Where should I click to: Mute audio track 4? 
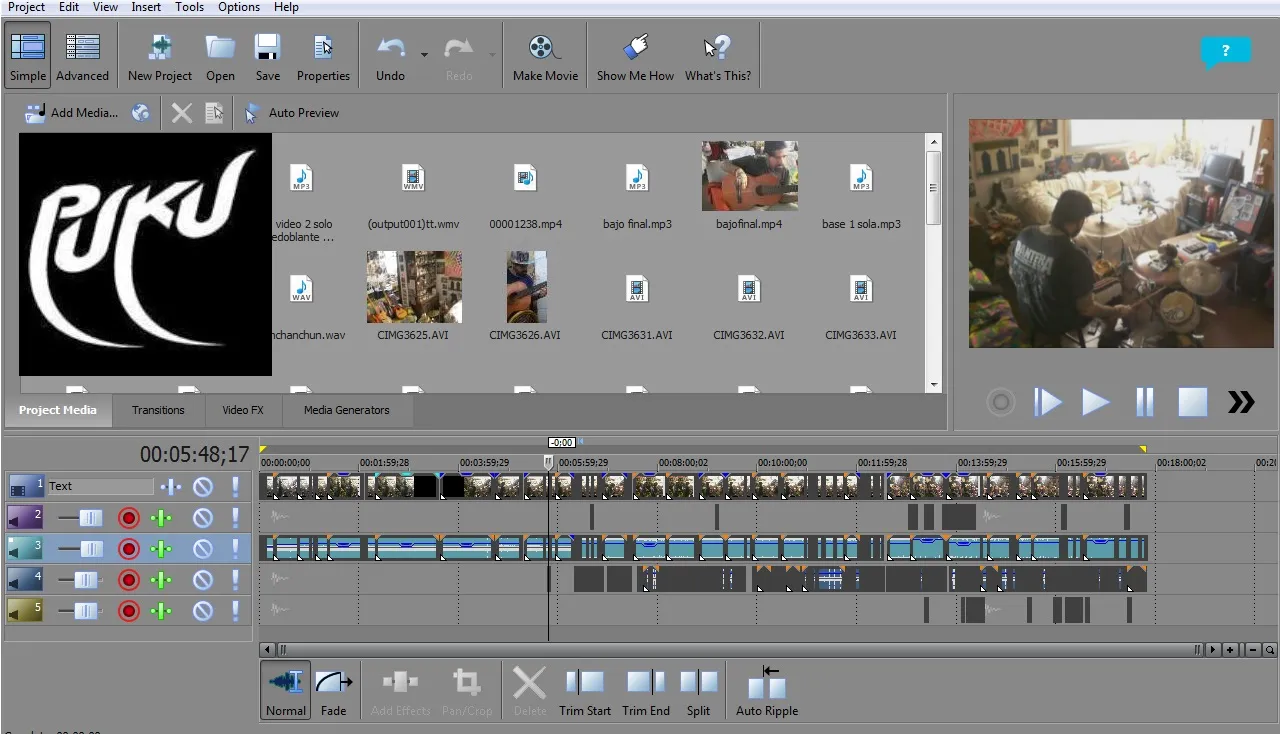(x=203, y=580)
